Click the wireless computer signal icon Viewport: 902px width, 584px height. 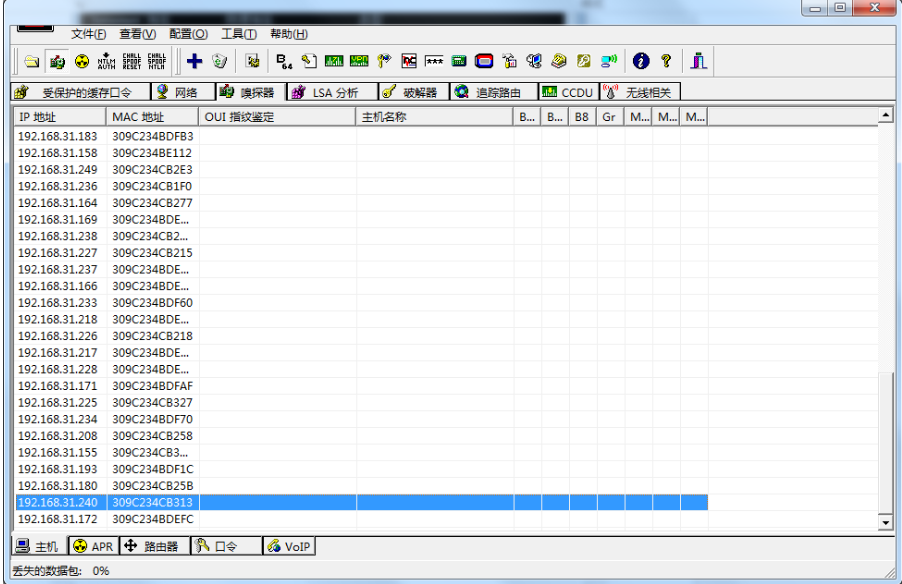click(609, 61)
